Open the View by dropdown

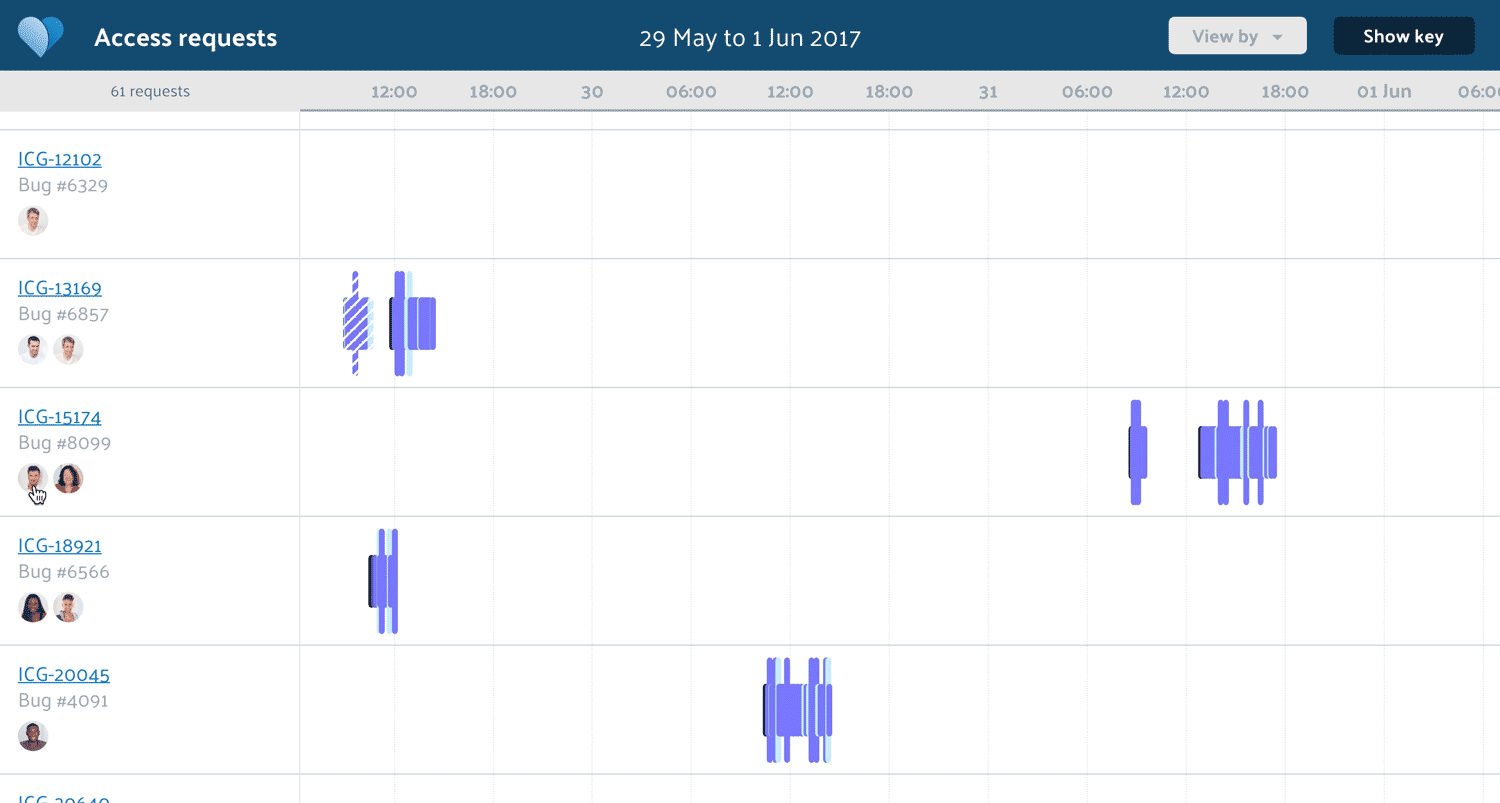[x=1237, y=35]
